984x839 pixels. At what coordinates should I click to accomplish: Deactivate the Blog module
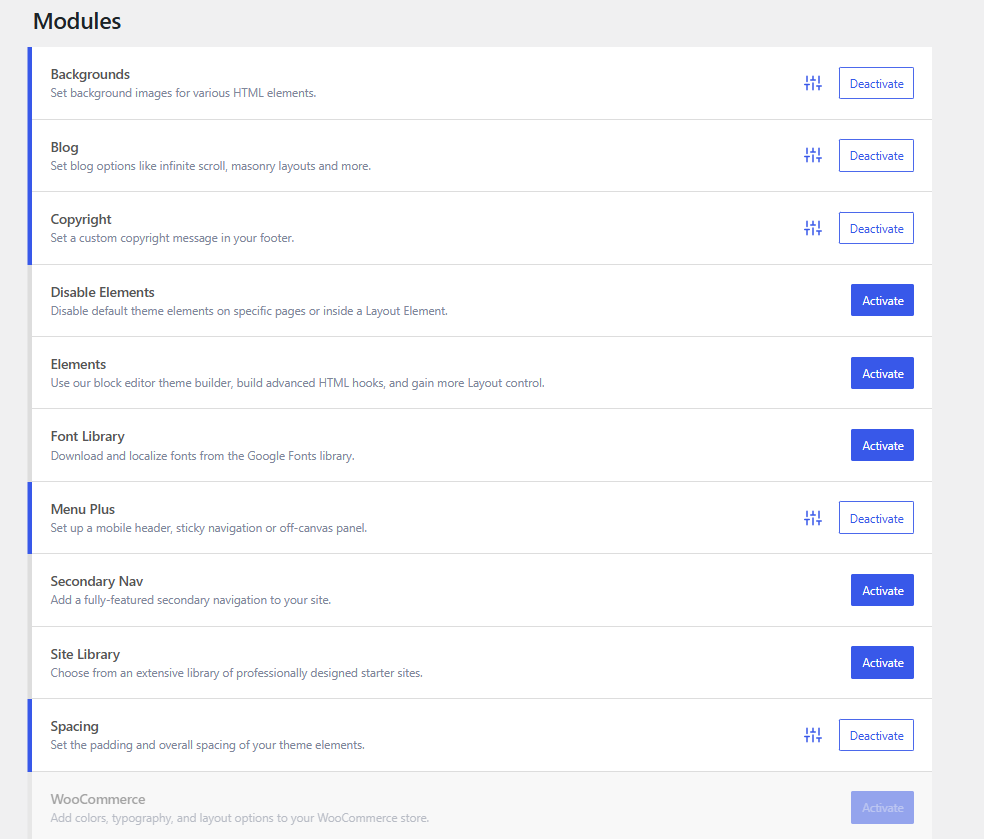pos(876,156)
